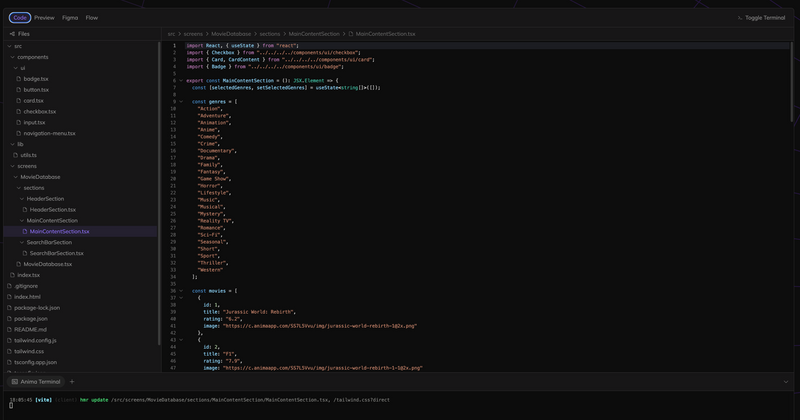Image resolution: width=800 pixels, height=420 pixels.
Task: Open index.html file
Action: pyautogui.click(x=27, y=297)
